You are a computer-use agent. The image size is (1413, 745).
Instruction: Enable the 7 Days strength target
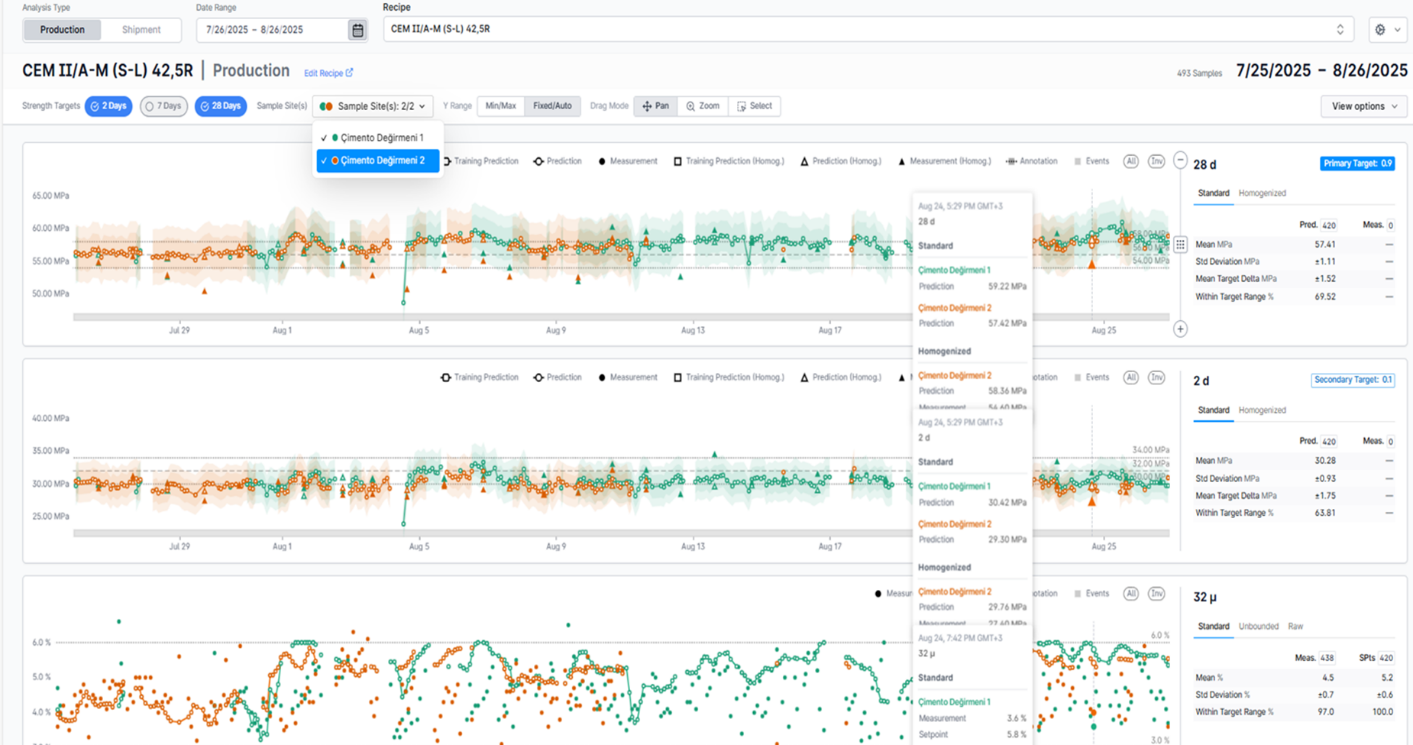(x=164, y=106)
